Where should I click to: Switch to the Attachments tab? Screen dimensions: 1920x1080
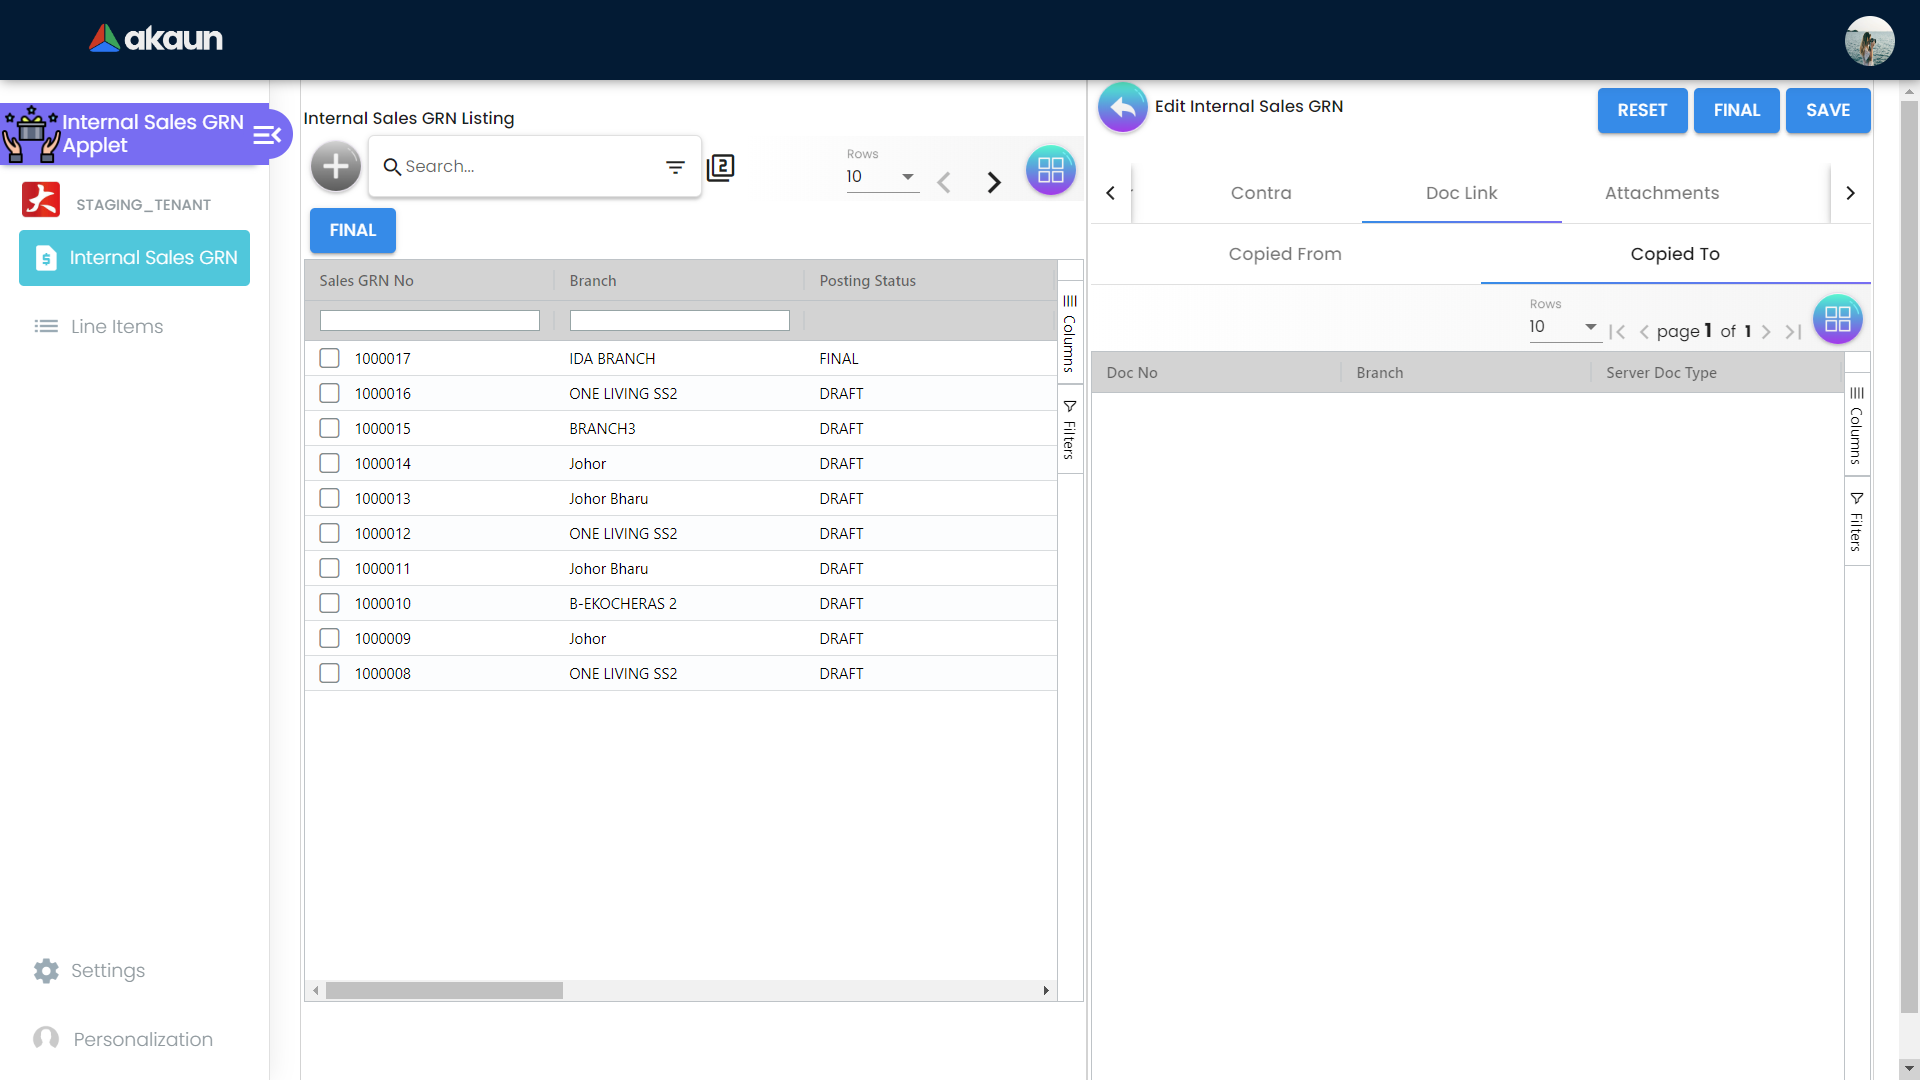(x=1661, y=193)
